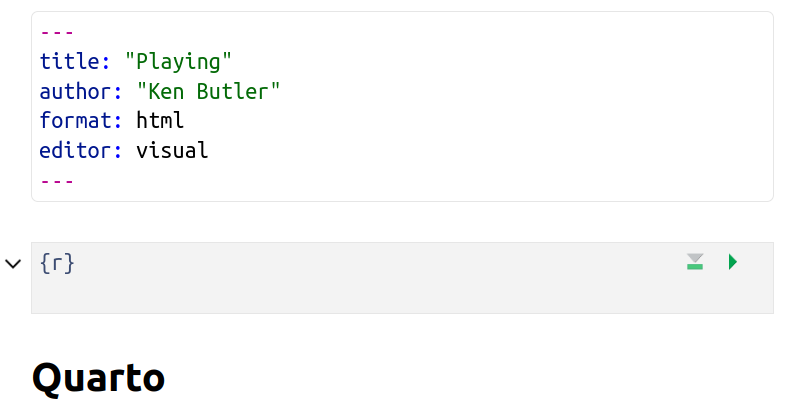Viewport: 807px width, 415px height.
Task: Run all chunks above this one
Action: [695, 262]
